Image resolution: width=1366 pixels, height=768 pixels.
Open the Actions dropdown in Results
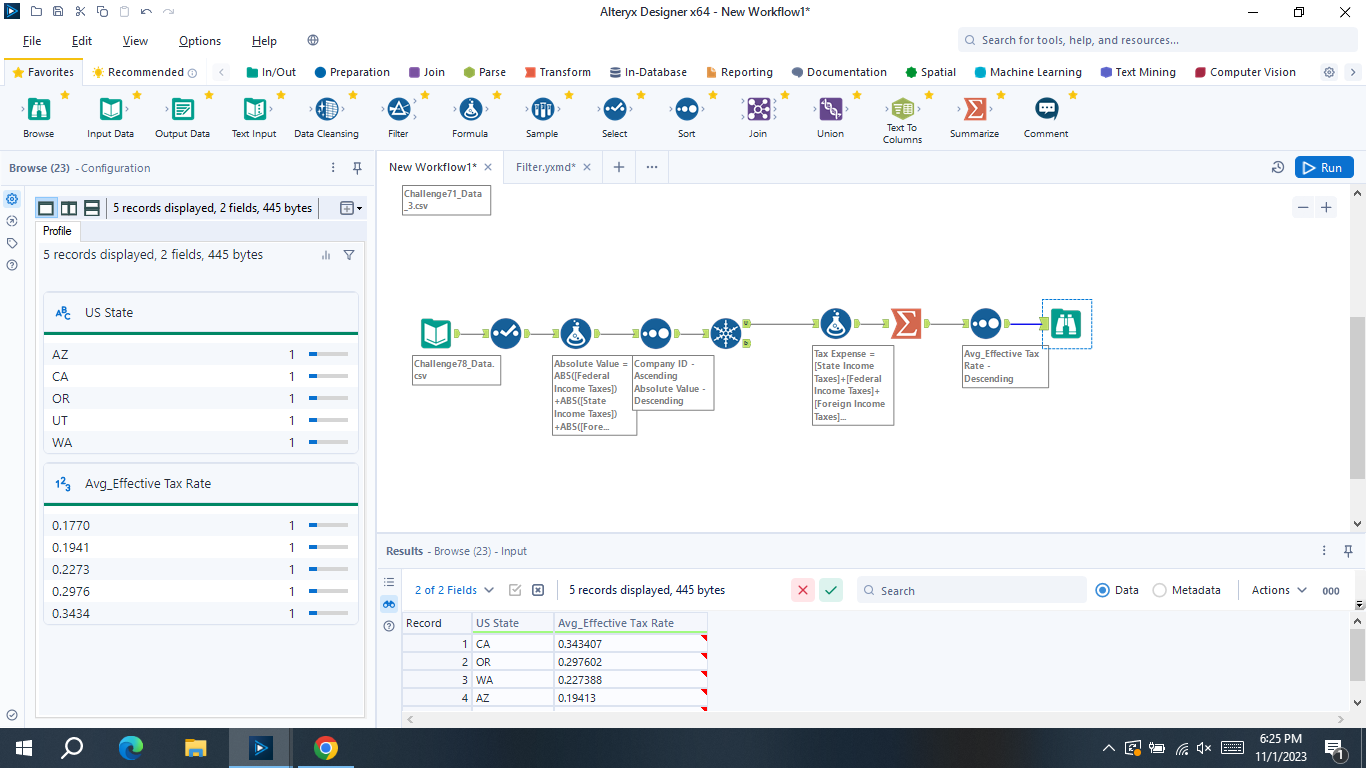[1279, 590]
